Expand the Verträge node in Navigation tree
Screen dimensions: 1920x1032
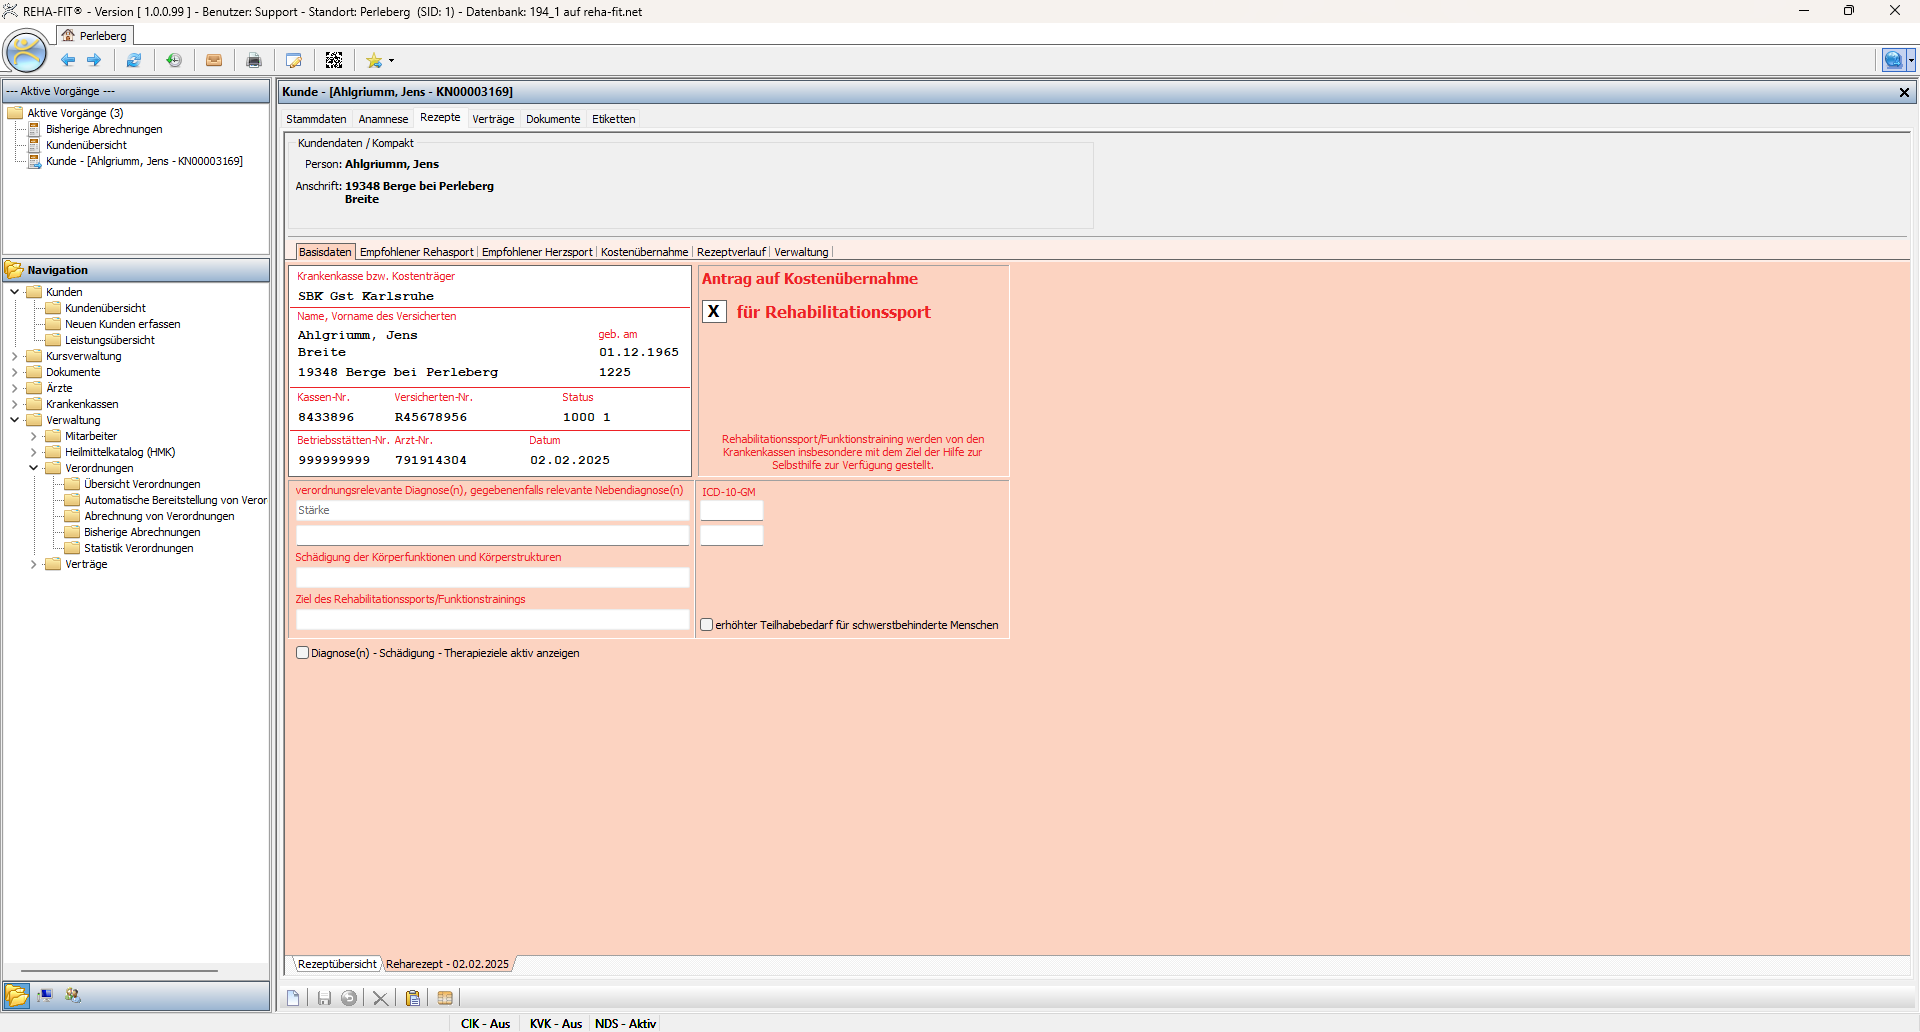coord(34,564)
